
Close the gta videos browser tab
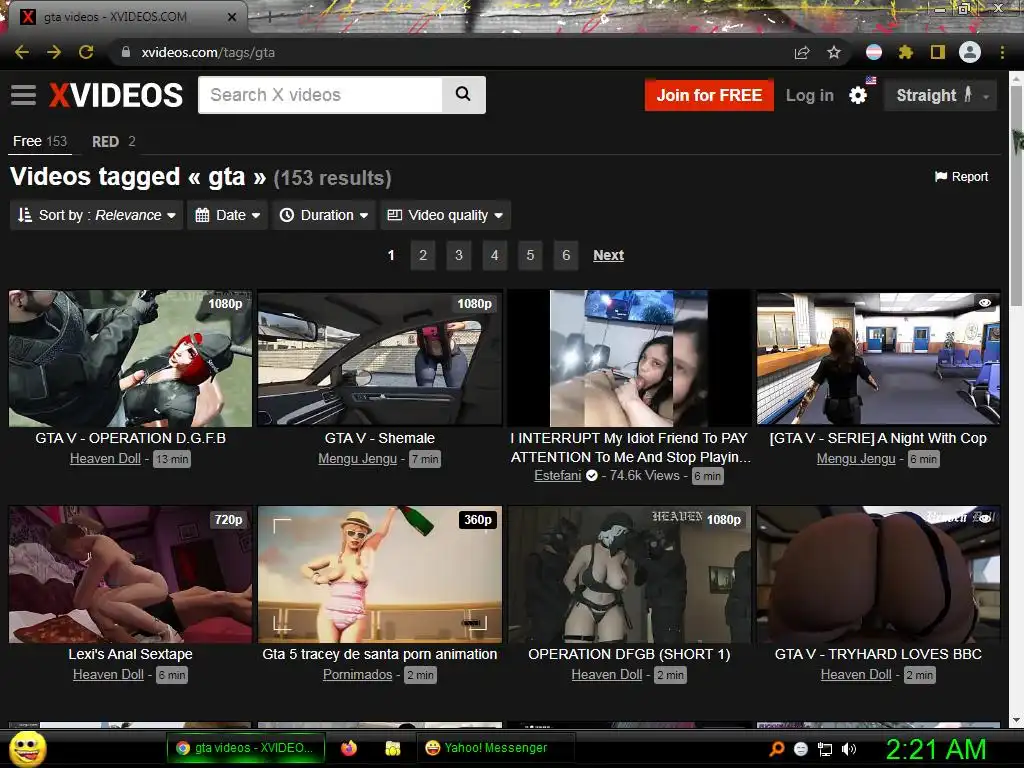(232, 17)
